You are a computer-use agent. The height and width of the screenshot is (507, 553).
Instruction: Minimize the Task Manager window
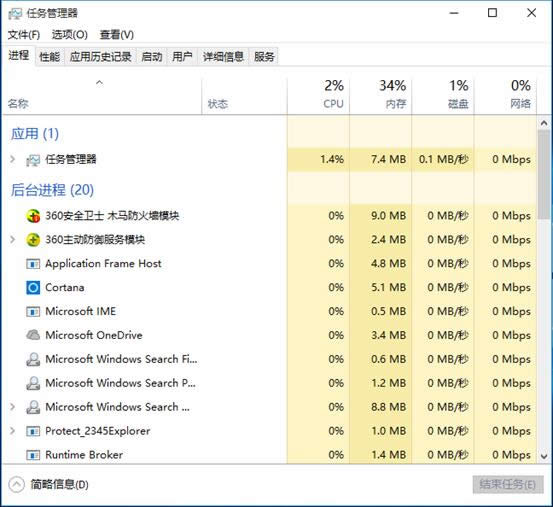point(454,13)
